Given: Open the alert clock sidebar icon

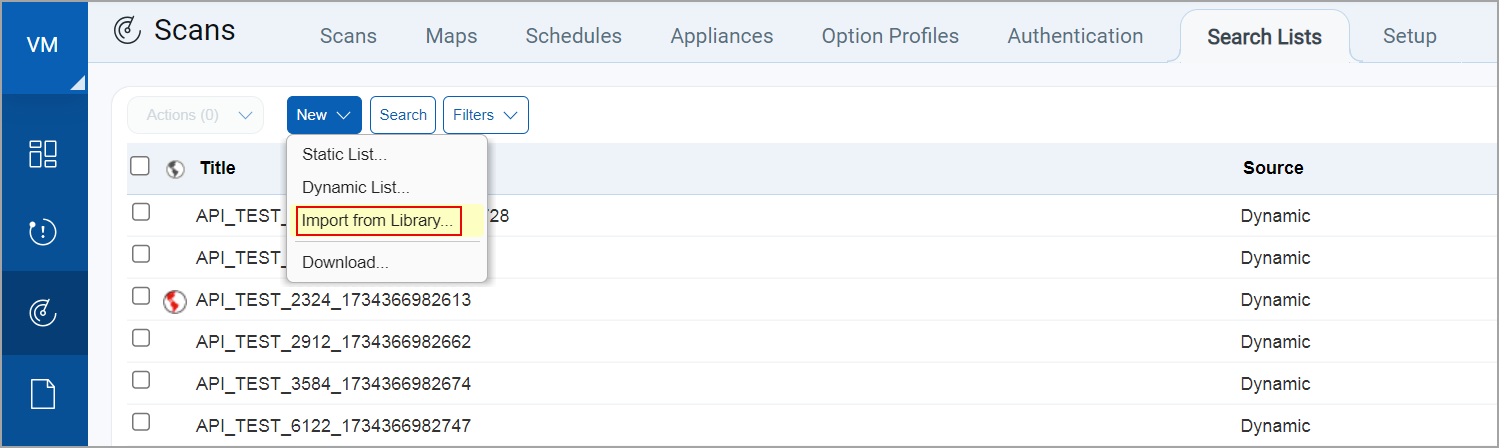Looking at the screenshot, I should coord(43,233).
